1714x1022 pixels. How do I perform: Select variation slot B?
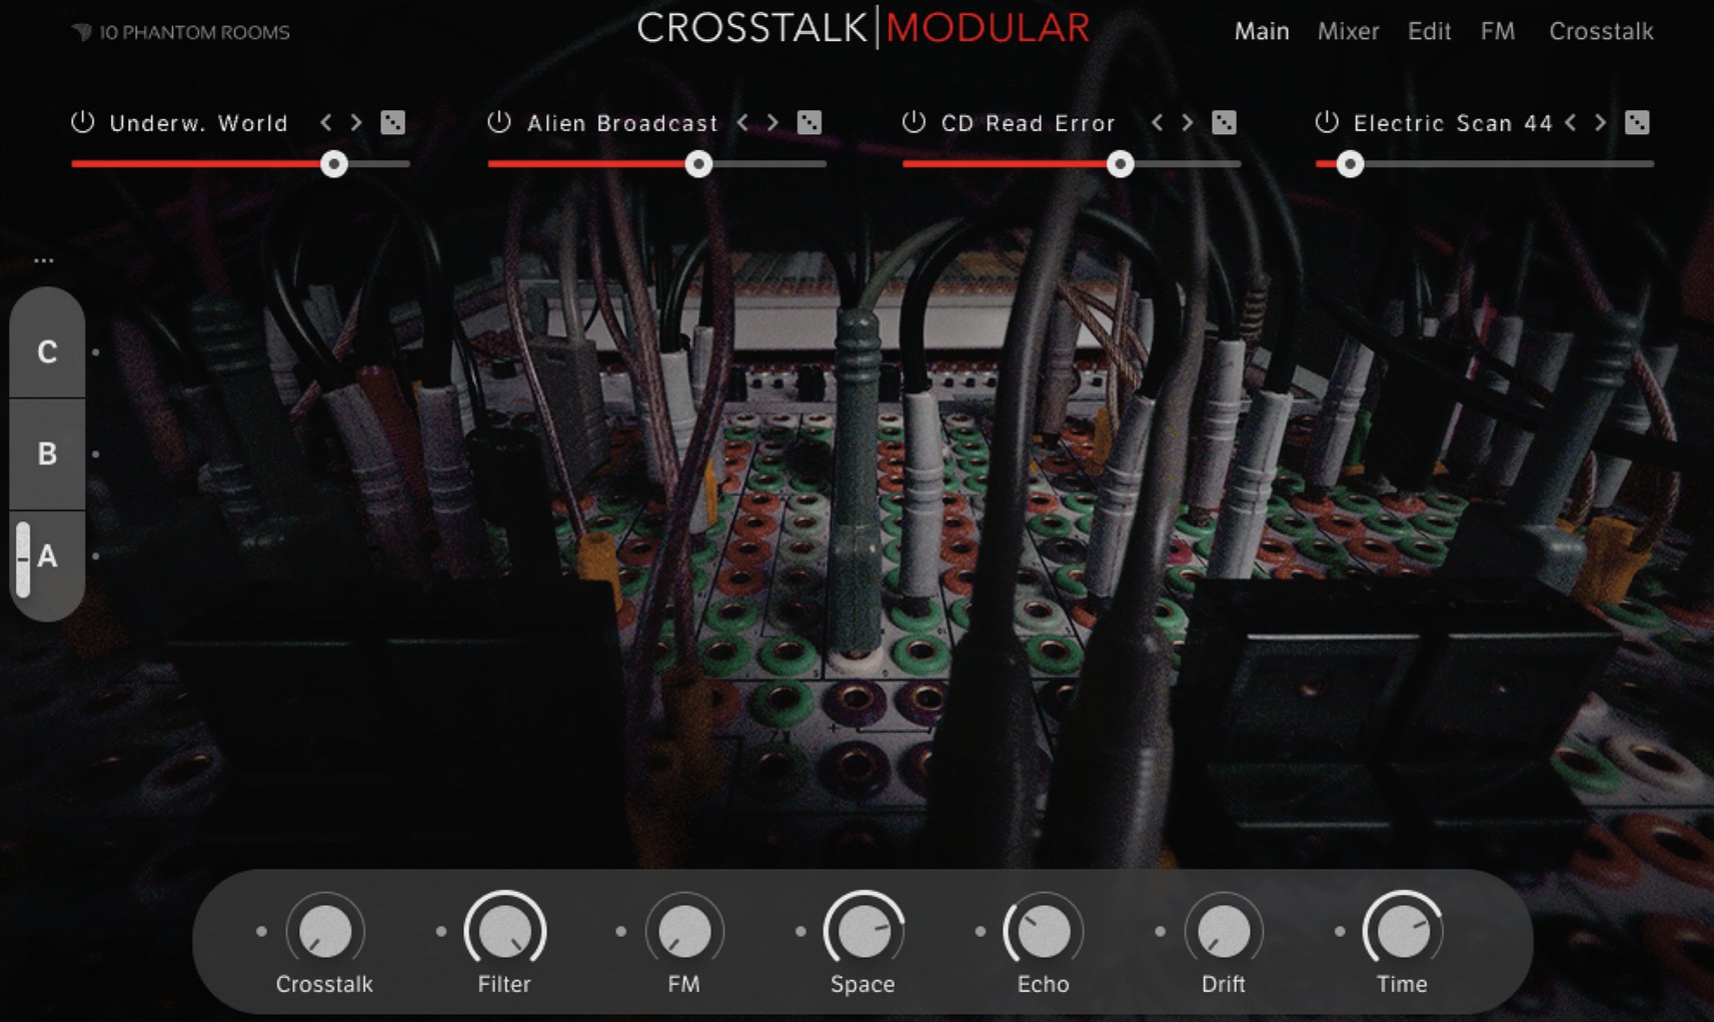tap(46, 455)
